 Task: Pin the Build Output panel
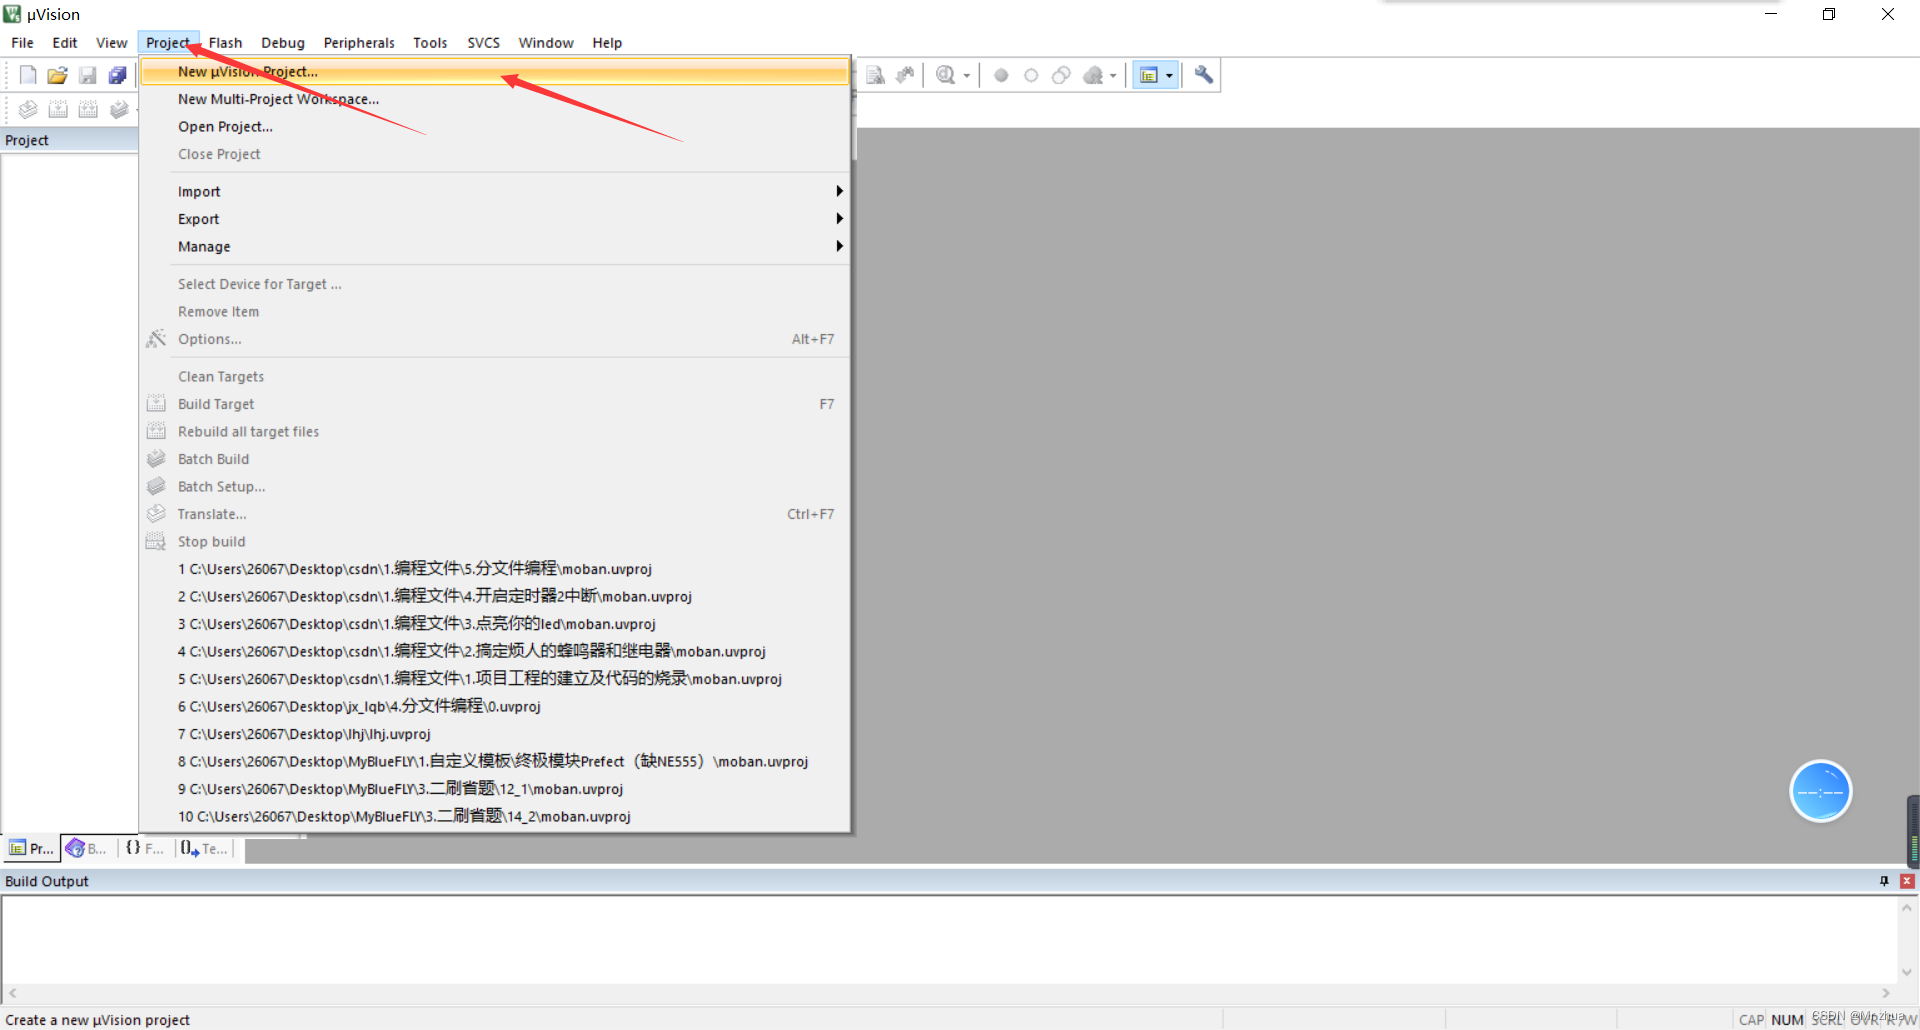point(1884,881)
